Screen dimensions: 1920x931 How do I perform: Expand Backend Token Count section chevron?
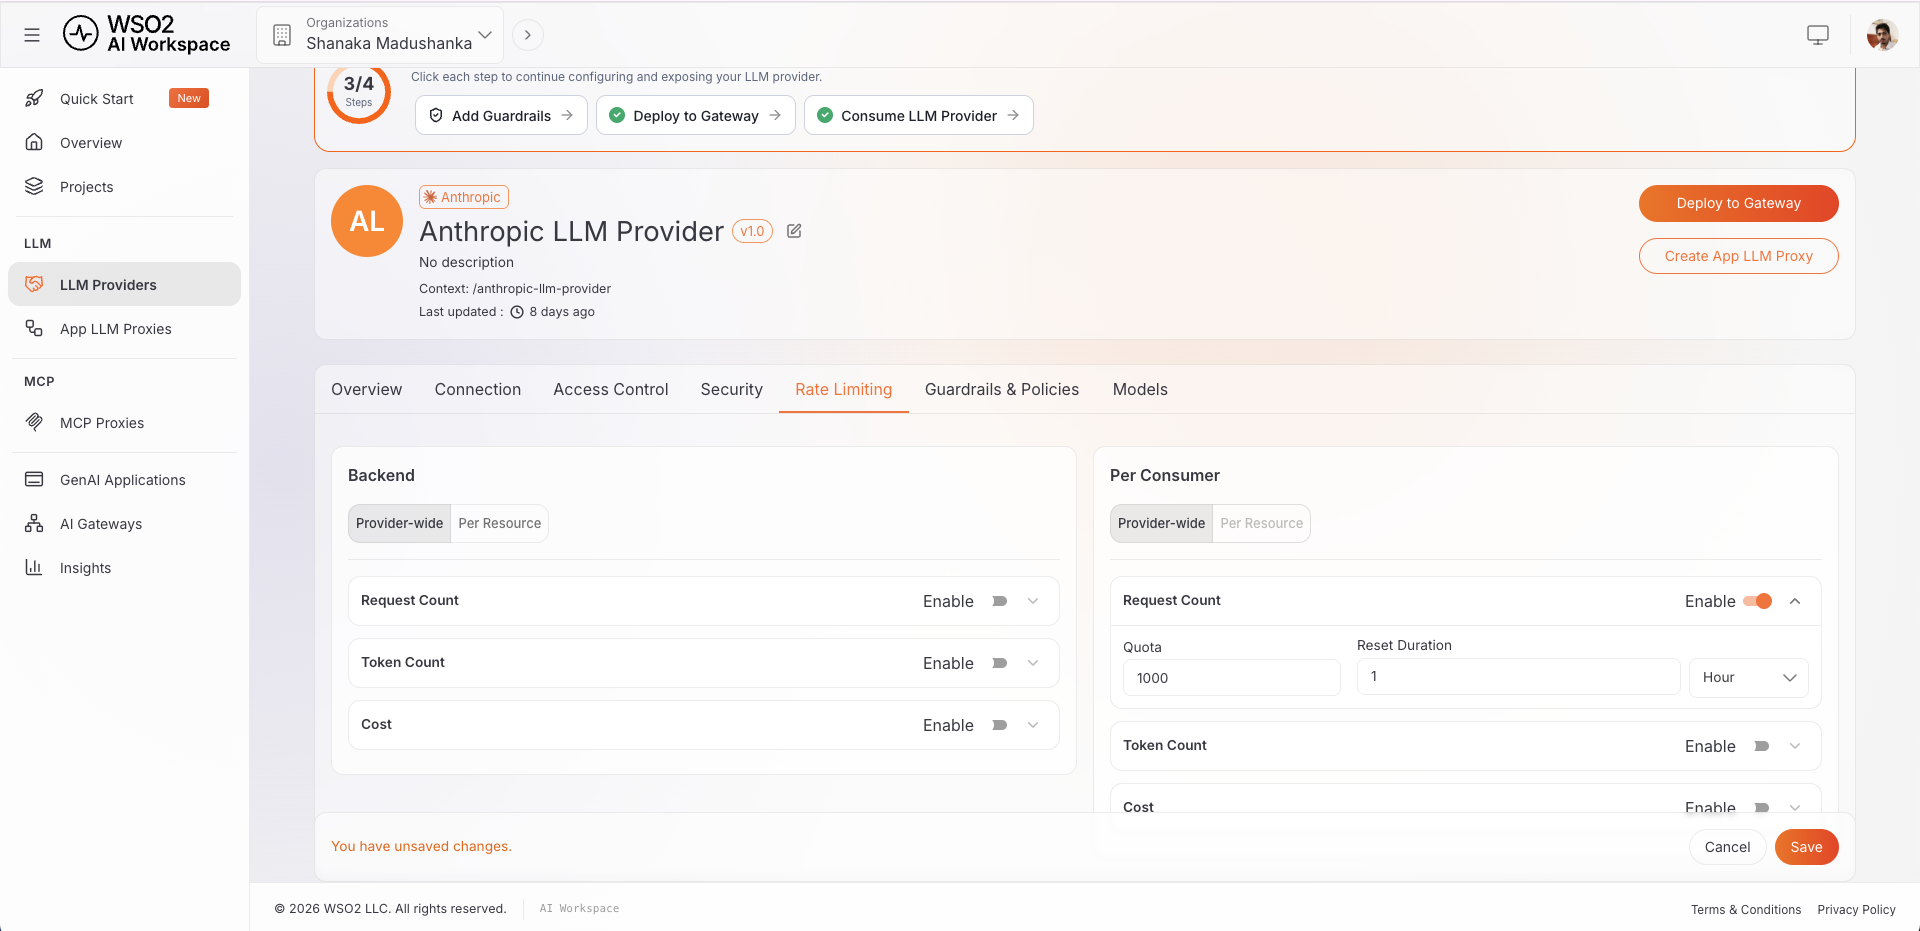coord(1033,663)
